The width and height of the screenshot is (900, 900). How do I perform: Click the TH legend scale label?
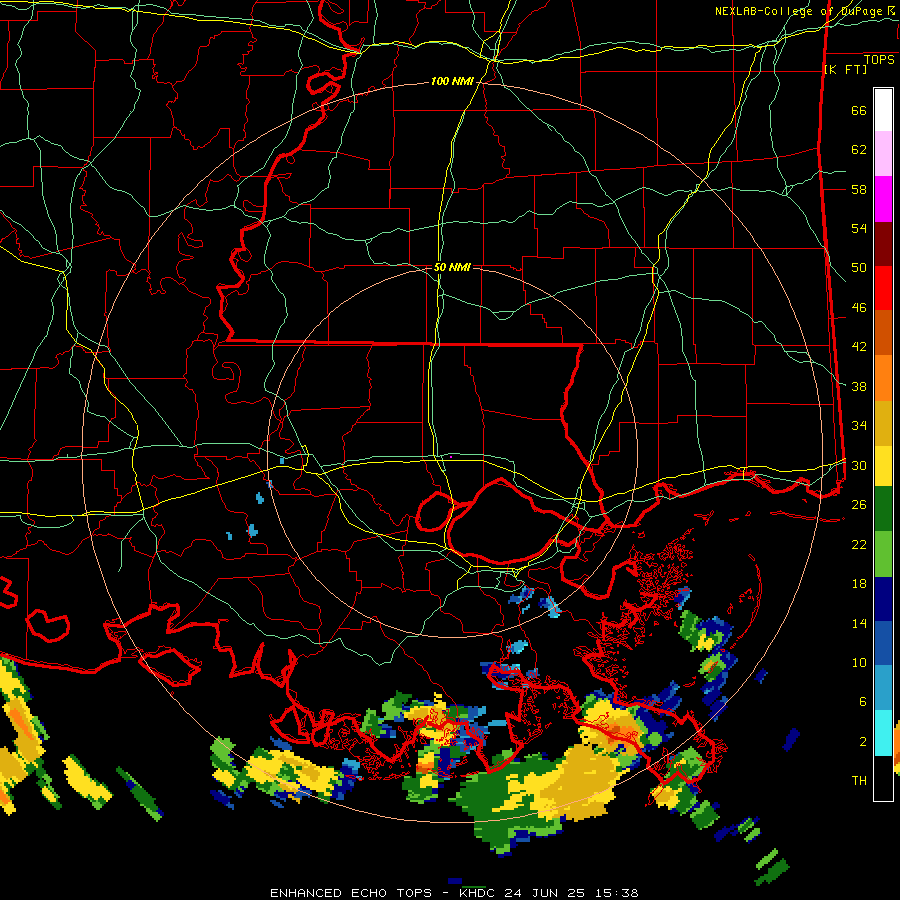(859, 781)
